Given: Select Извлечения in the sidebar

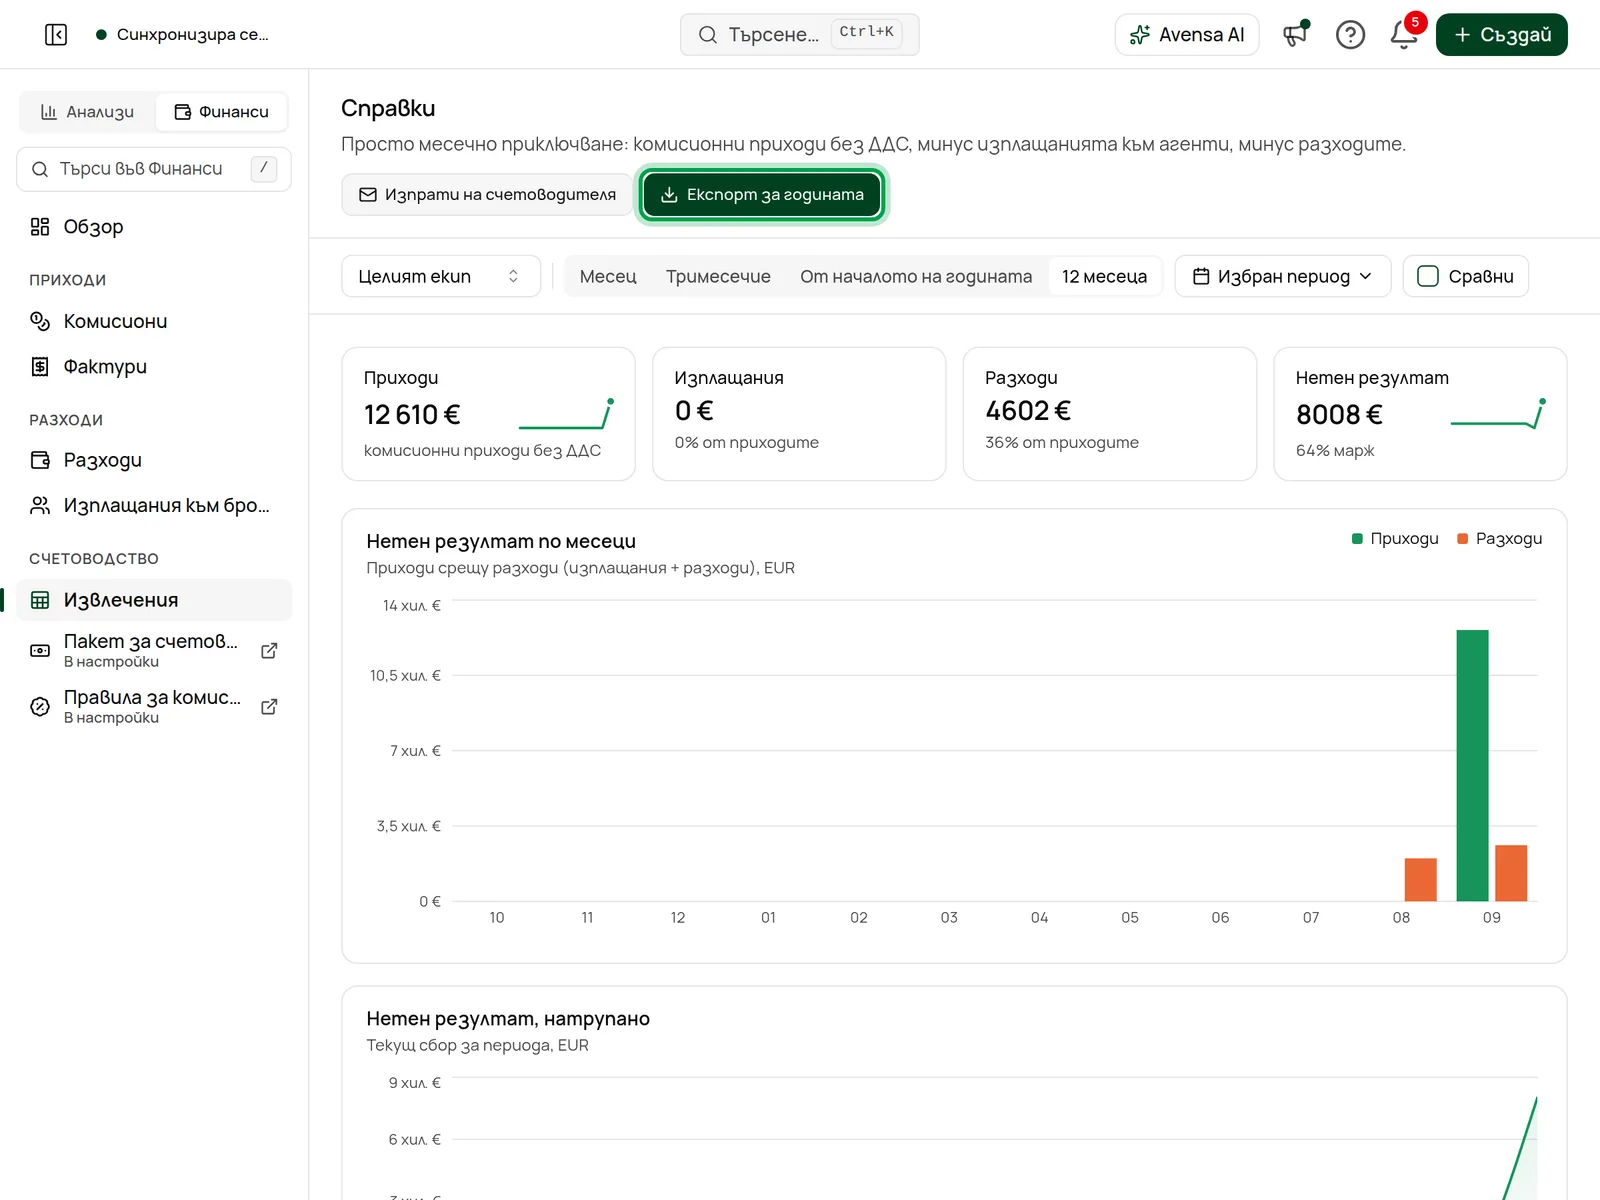Looking at the screenshot, I should point(154,600).
